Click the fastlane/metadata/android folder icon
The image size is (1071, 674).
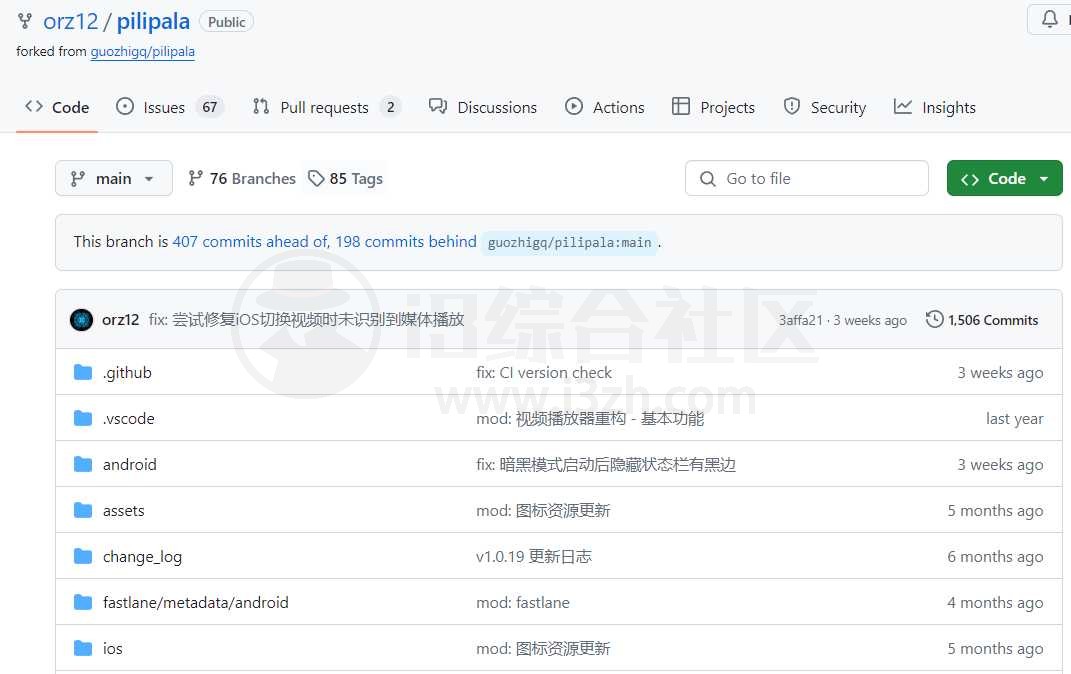pyautogui.click(x=83, y=602)
